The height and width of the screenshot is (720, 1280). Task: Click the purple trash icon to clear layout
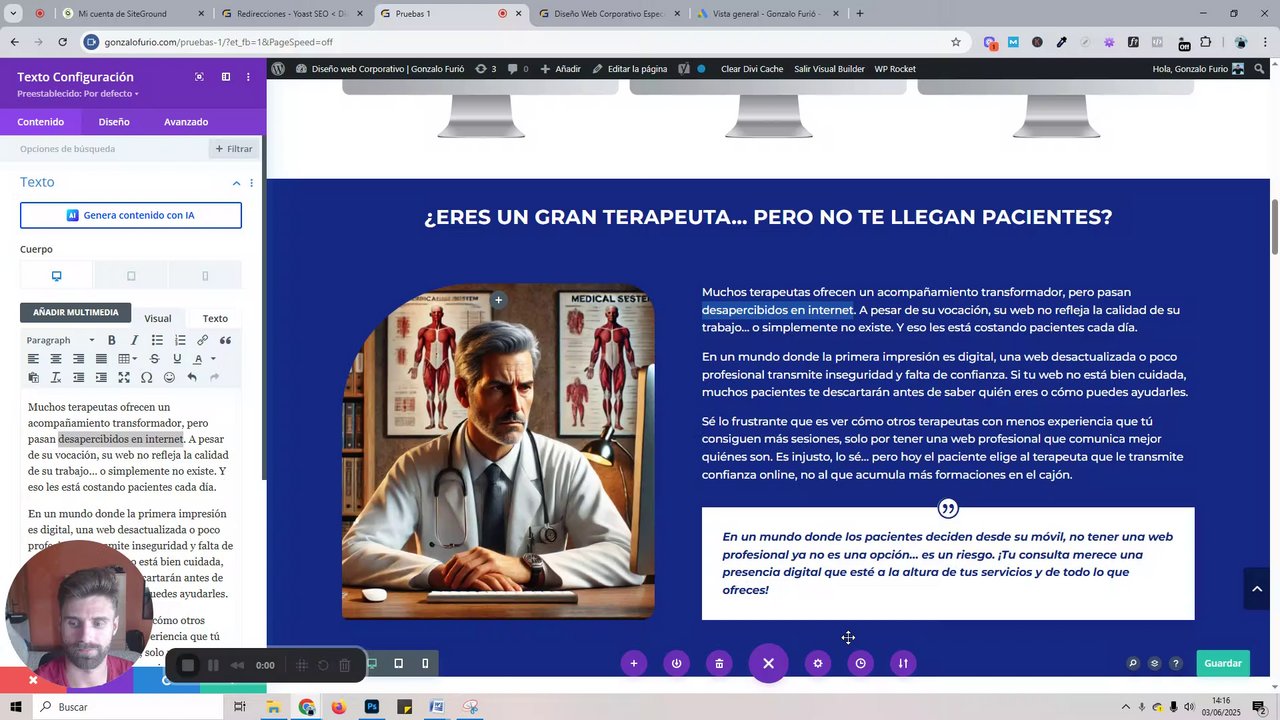[x=719, y=663]
